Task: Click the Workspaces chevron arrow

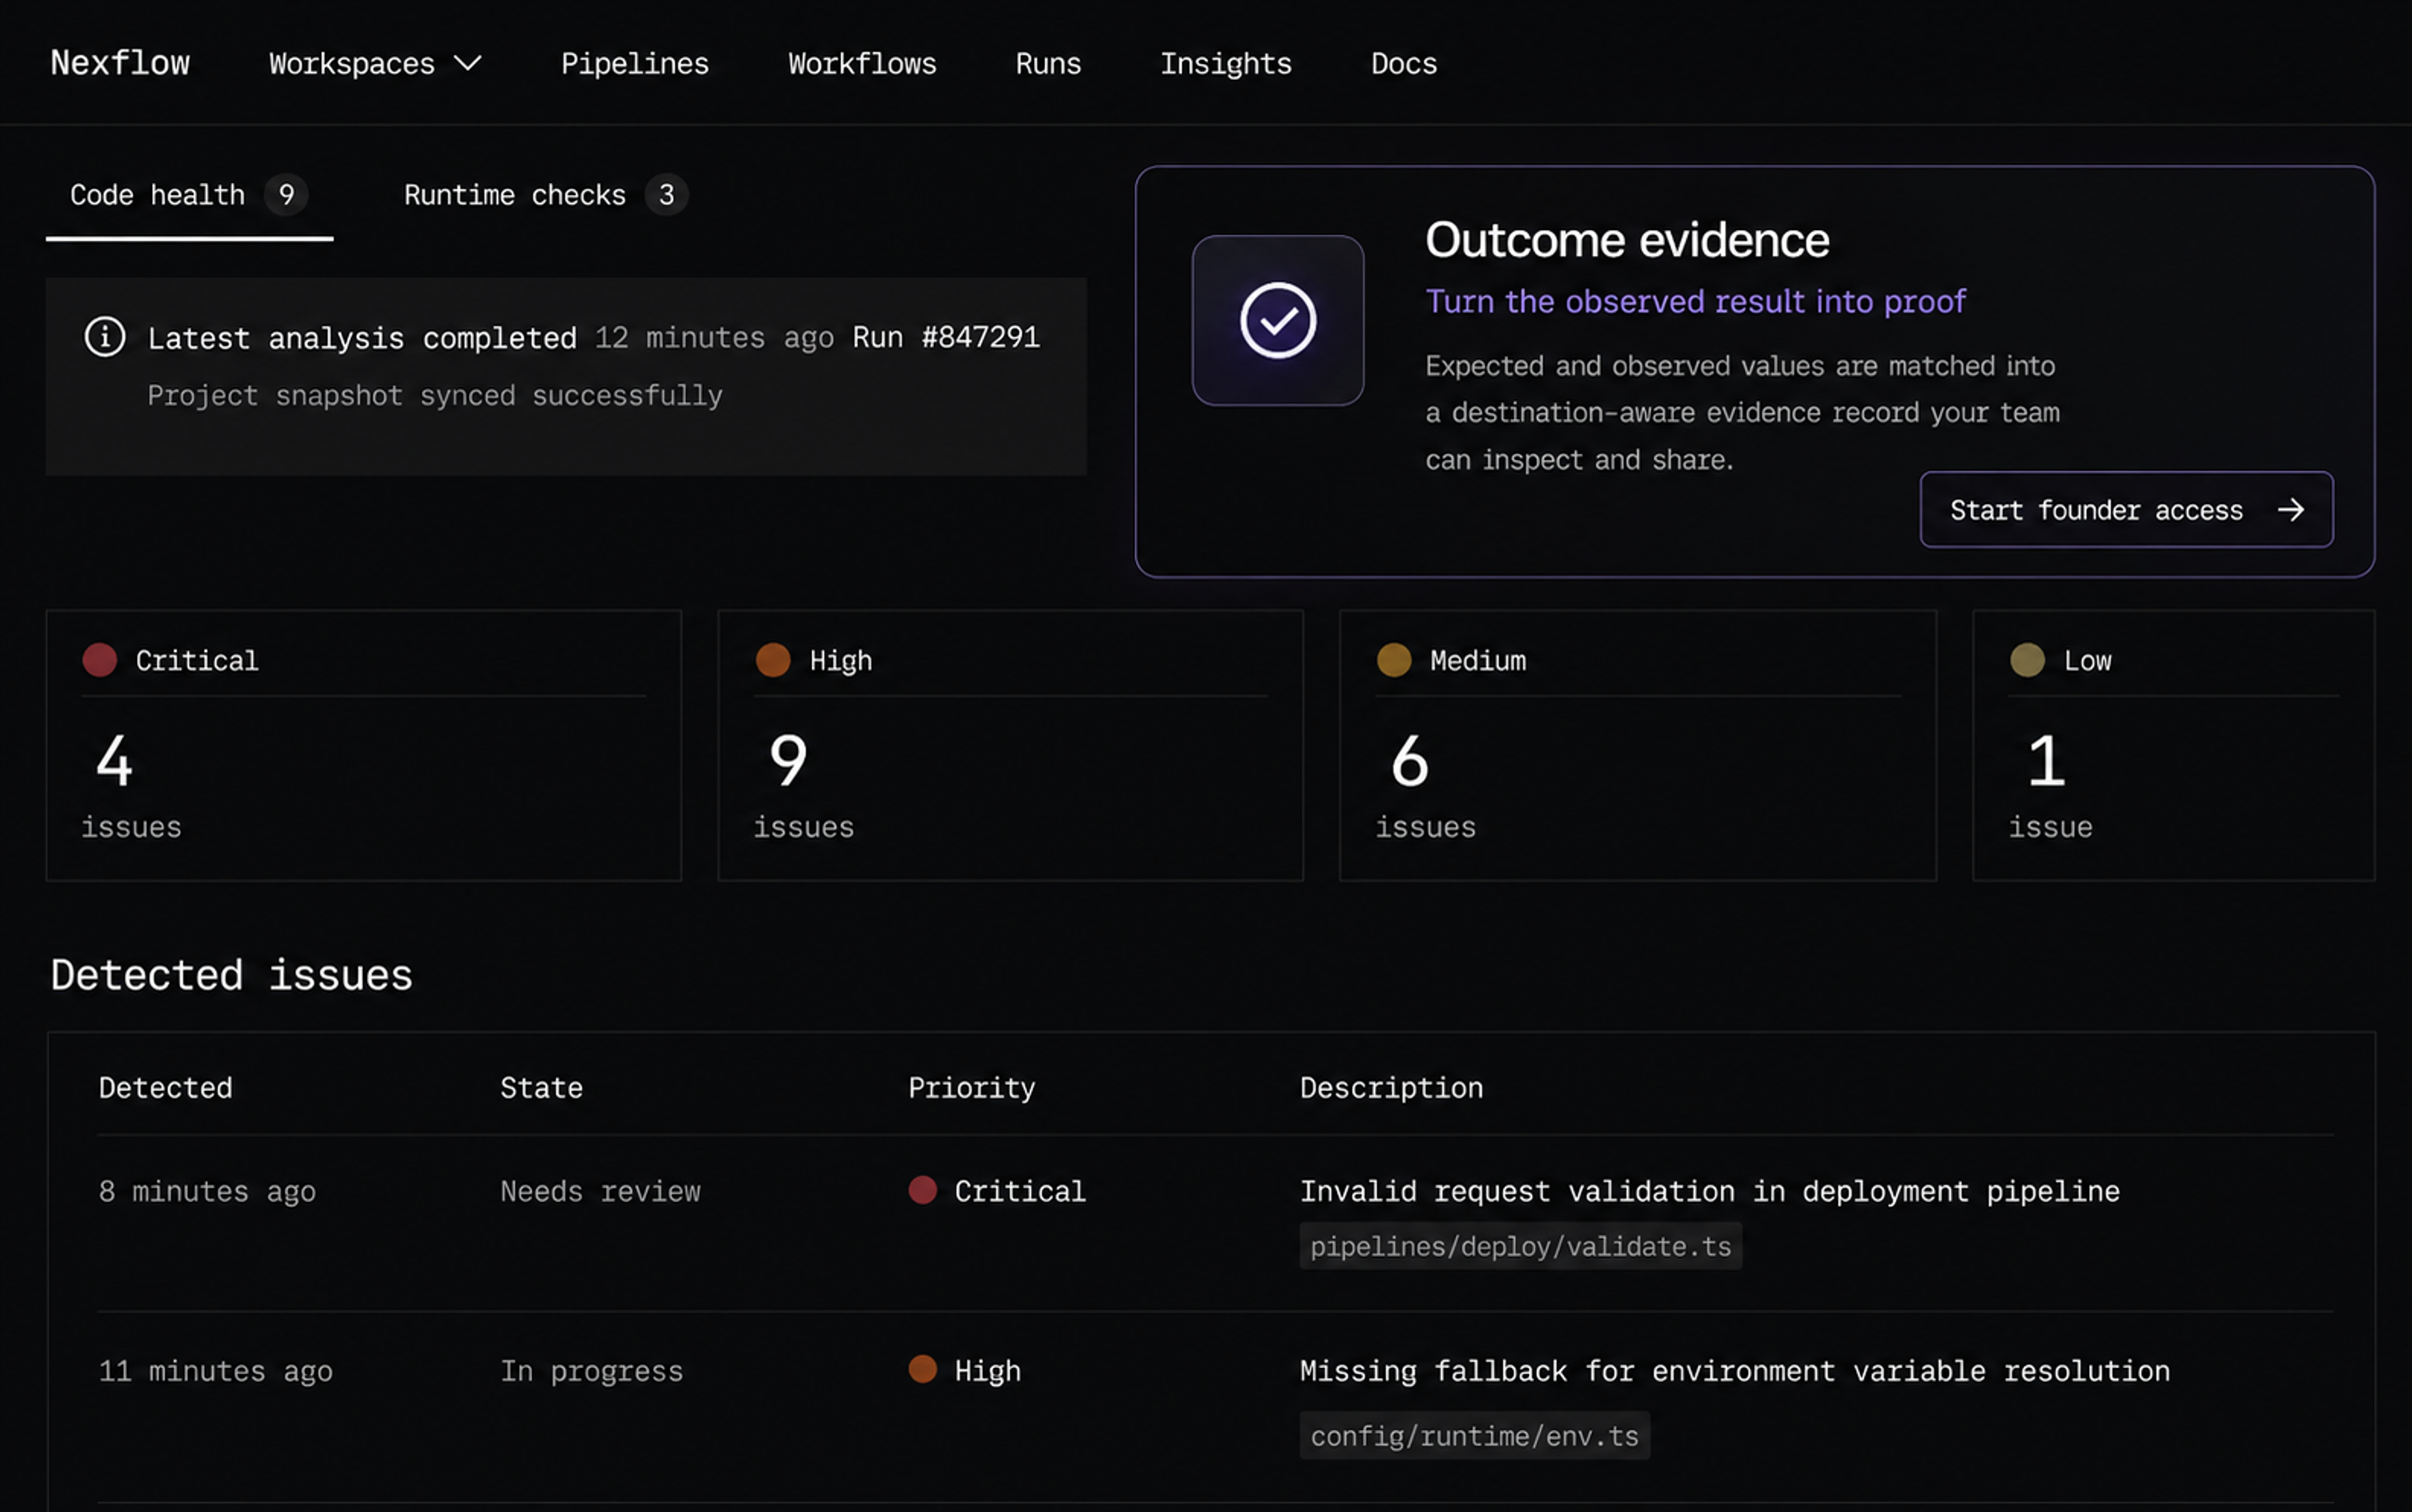Action: pos(468,64)
